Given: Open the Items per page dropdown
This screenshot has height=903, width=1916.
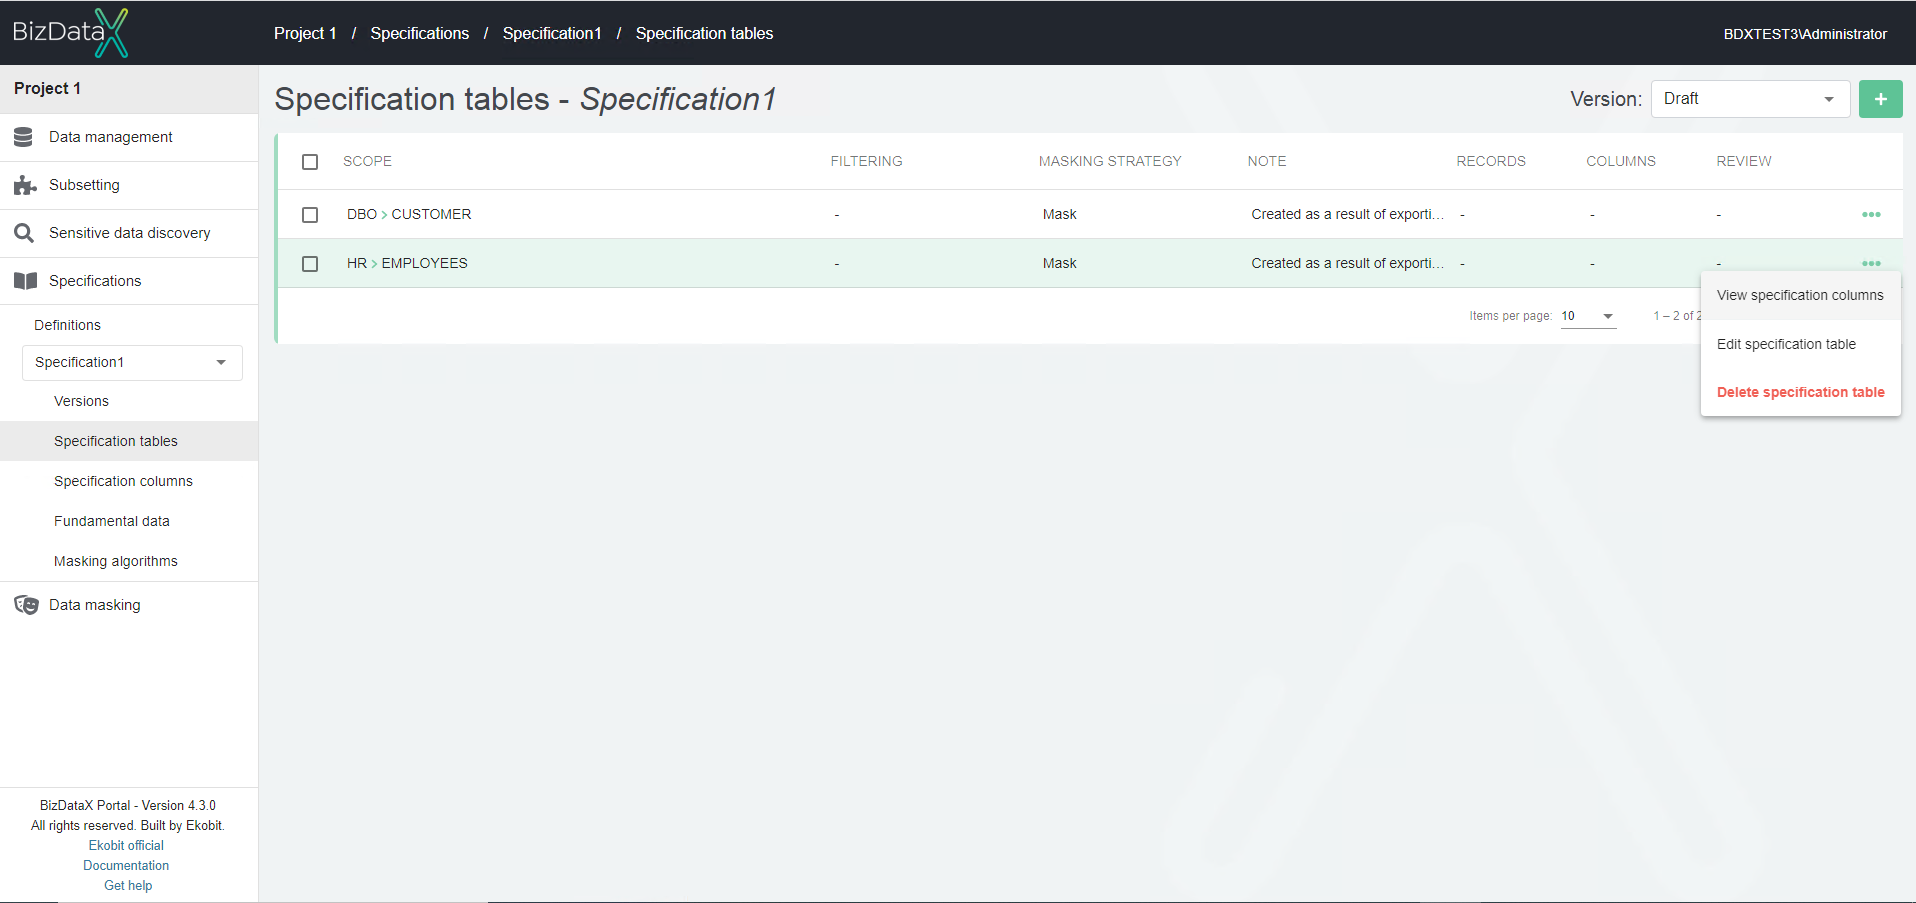Looking at the screenshot, I should tap(1588, 316).
